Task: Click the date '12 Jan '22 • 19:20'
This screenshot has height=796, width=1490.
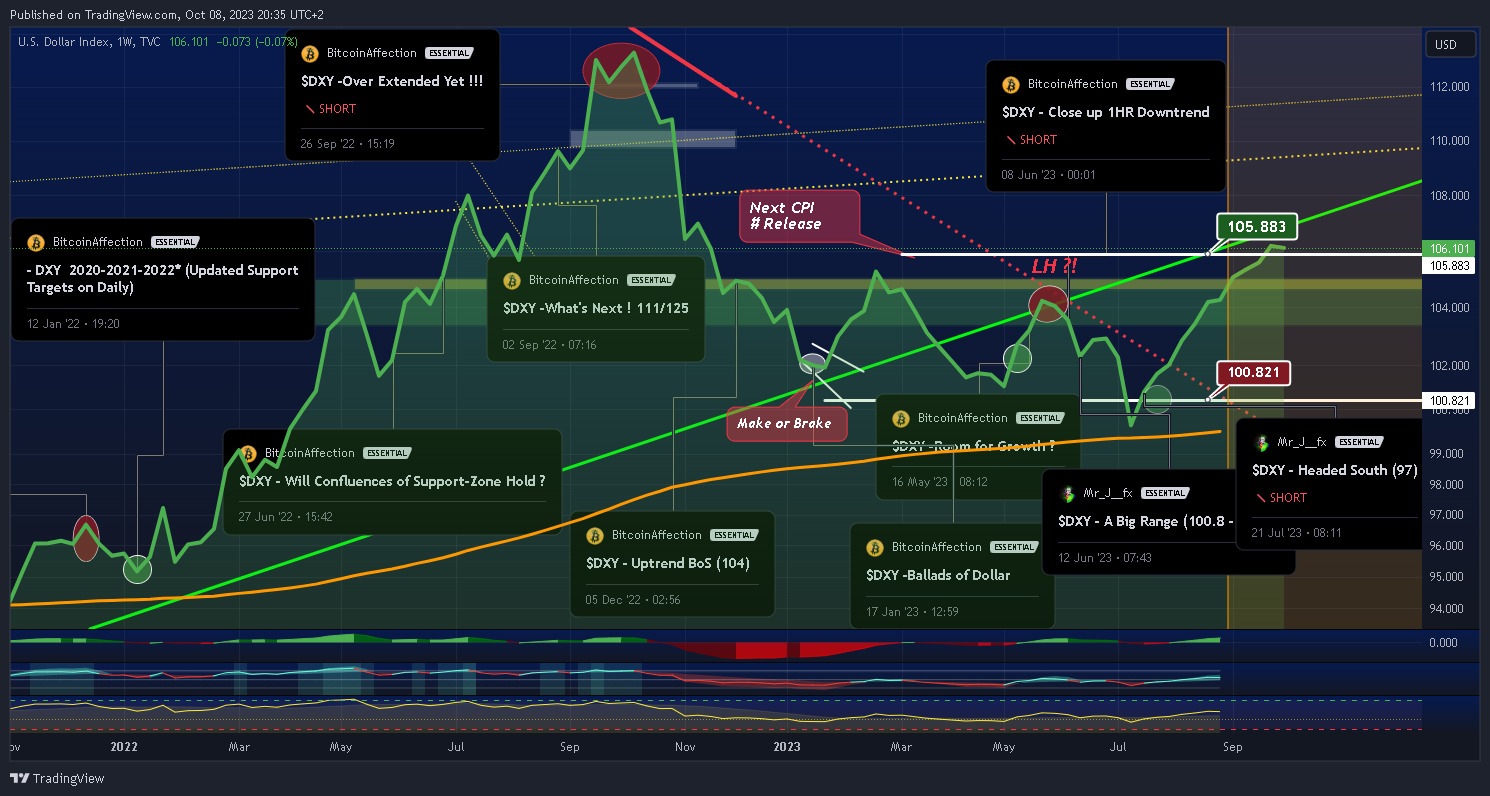Action: [72, 324]
